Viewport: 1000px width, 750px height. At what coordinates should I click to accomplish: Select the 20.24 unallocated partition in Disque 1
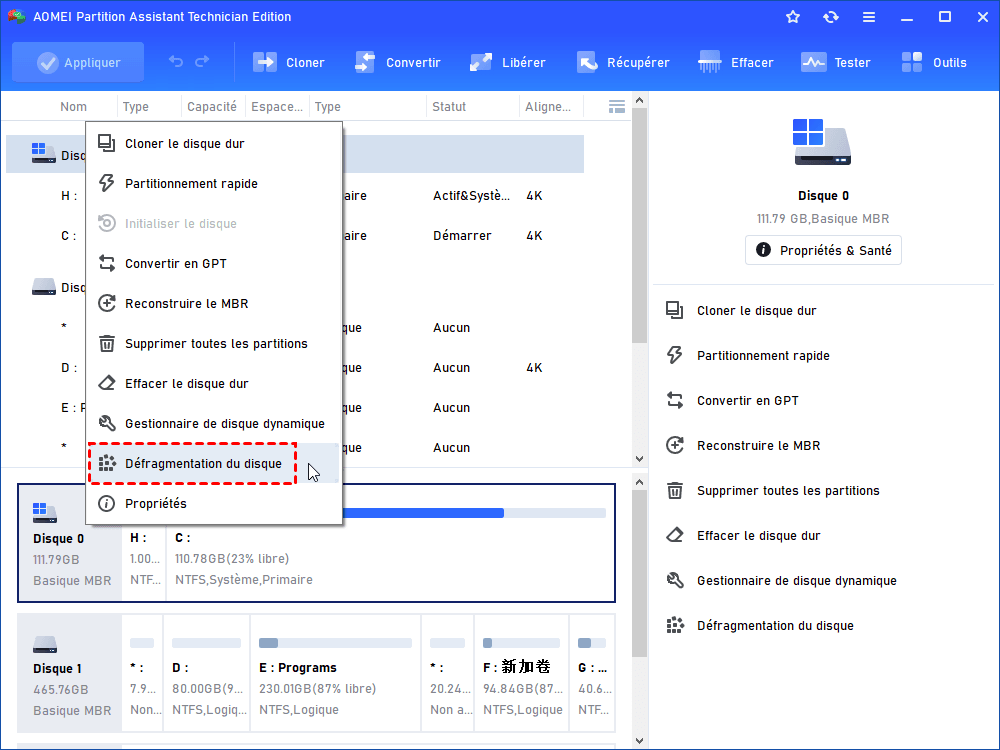[447, 673]
